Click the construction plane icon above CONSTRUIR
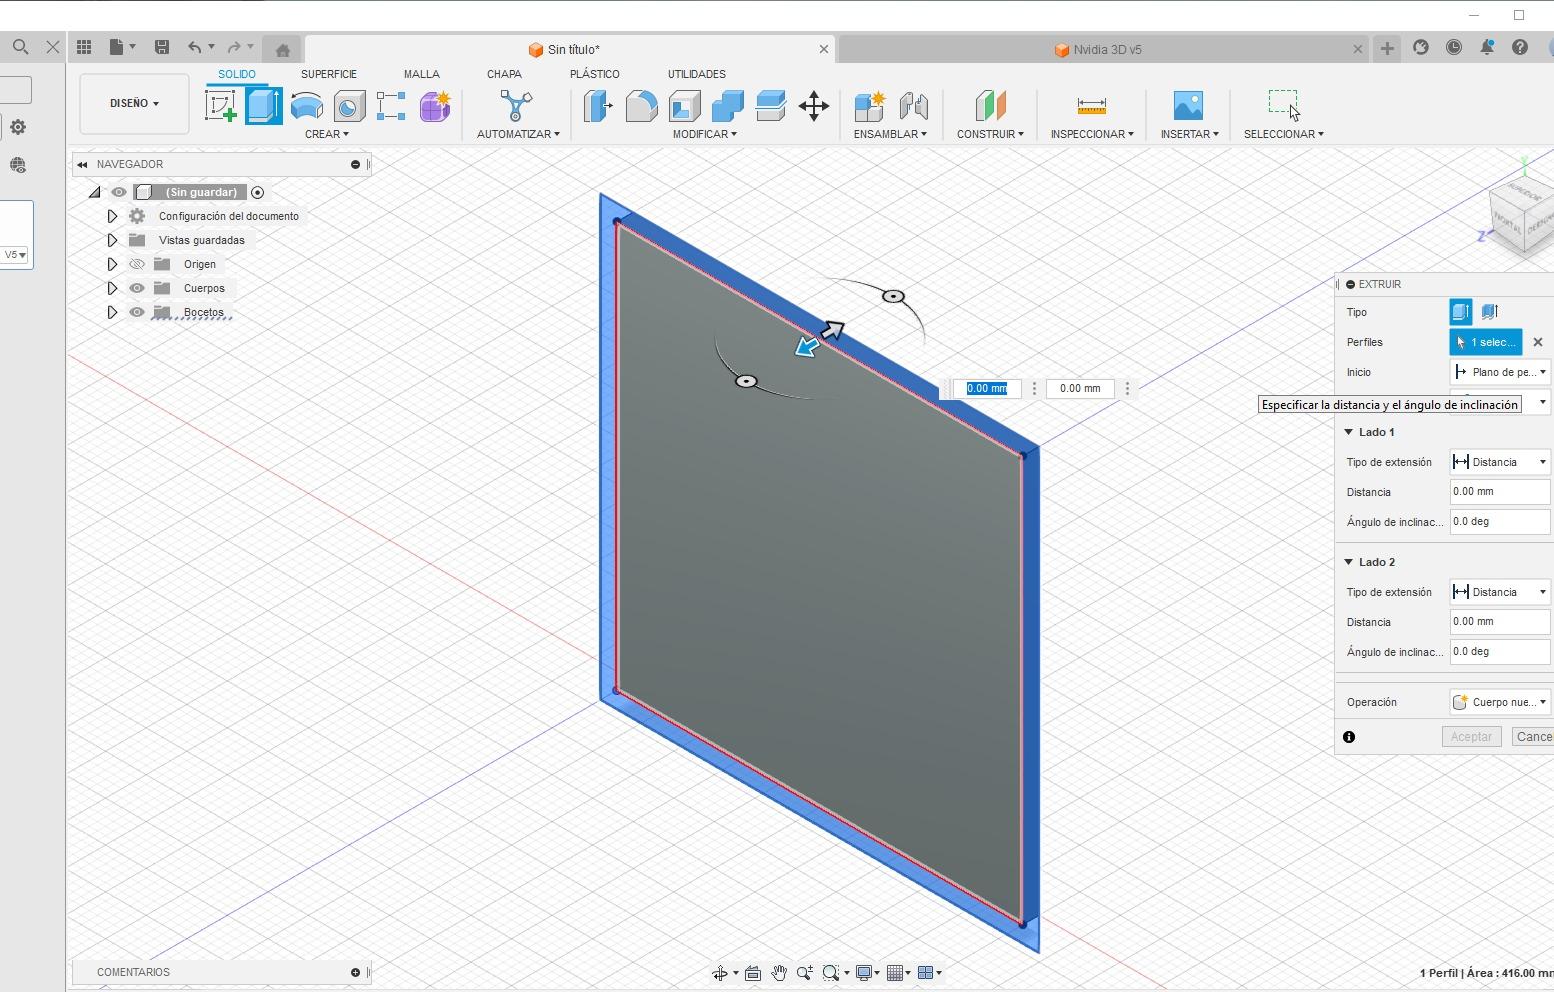Image resolution: width=1554 pixels, height=992 pixels. (x=990, y=106)
